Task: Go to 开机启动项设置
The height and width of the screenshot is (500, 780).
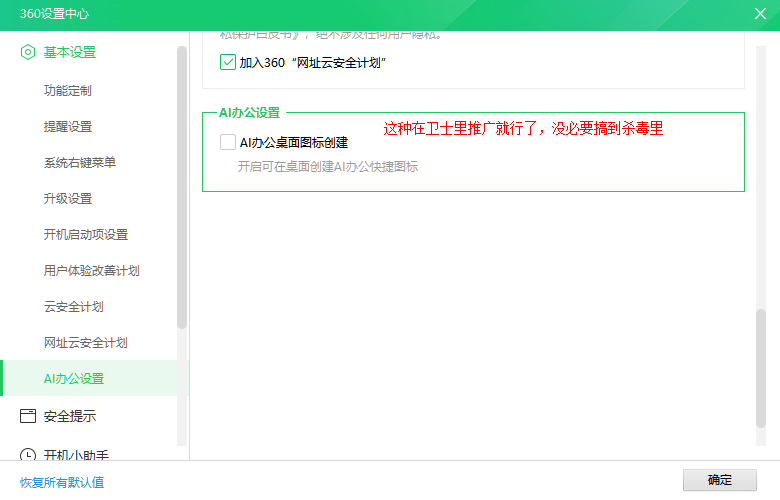Action: 86,234
